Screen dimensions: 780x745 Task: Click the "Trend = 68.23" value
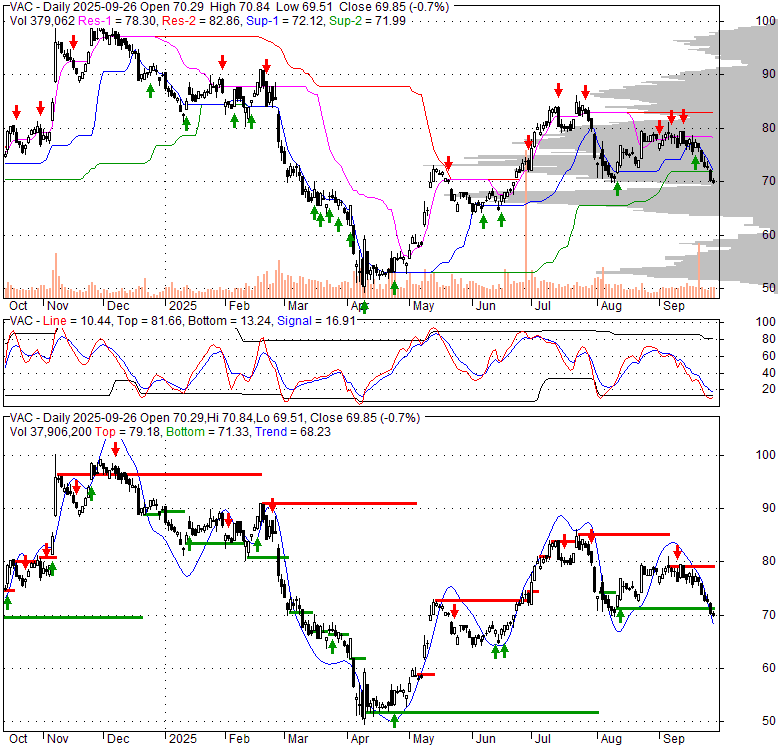coord(293,432)
